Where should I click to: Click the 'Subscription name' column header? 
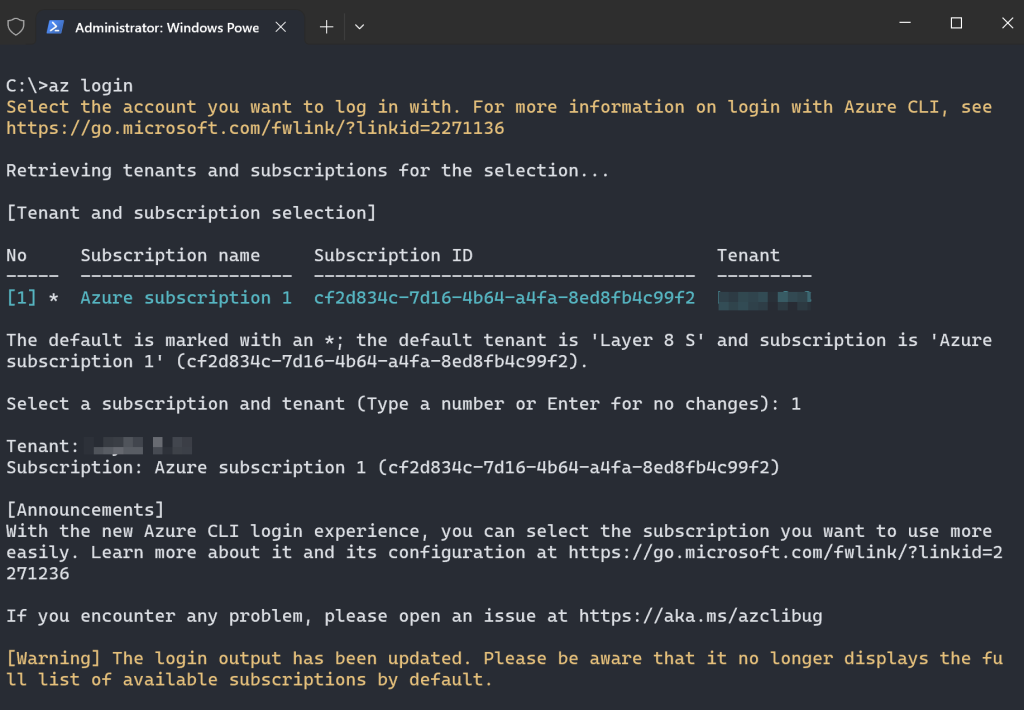(170, 255)
